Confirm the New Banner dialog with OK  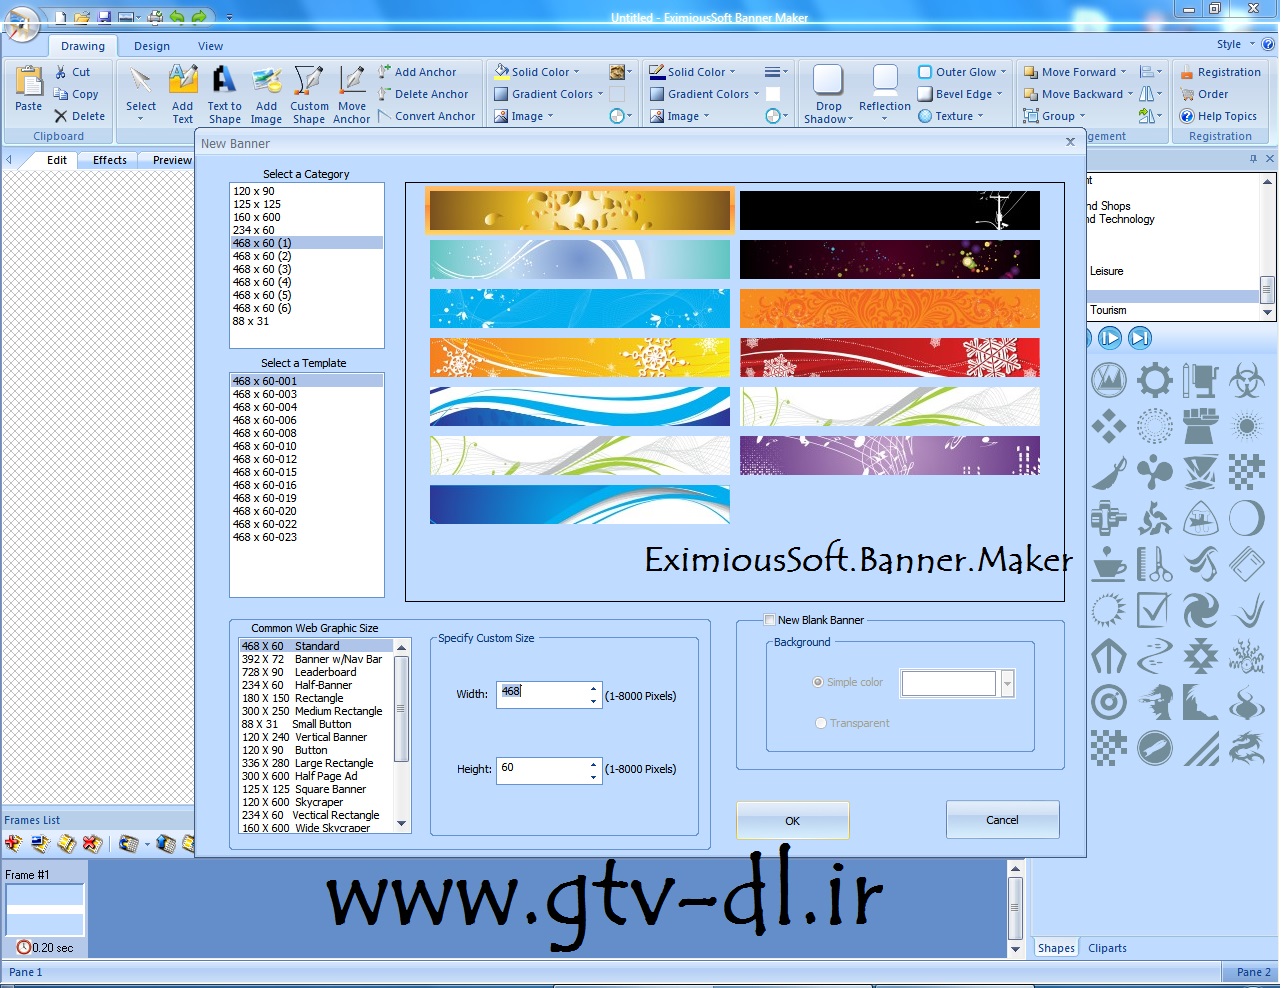pos(793,821)
